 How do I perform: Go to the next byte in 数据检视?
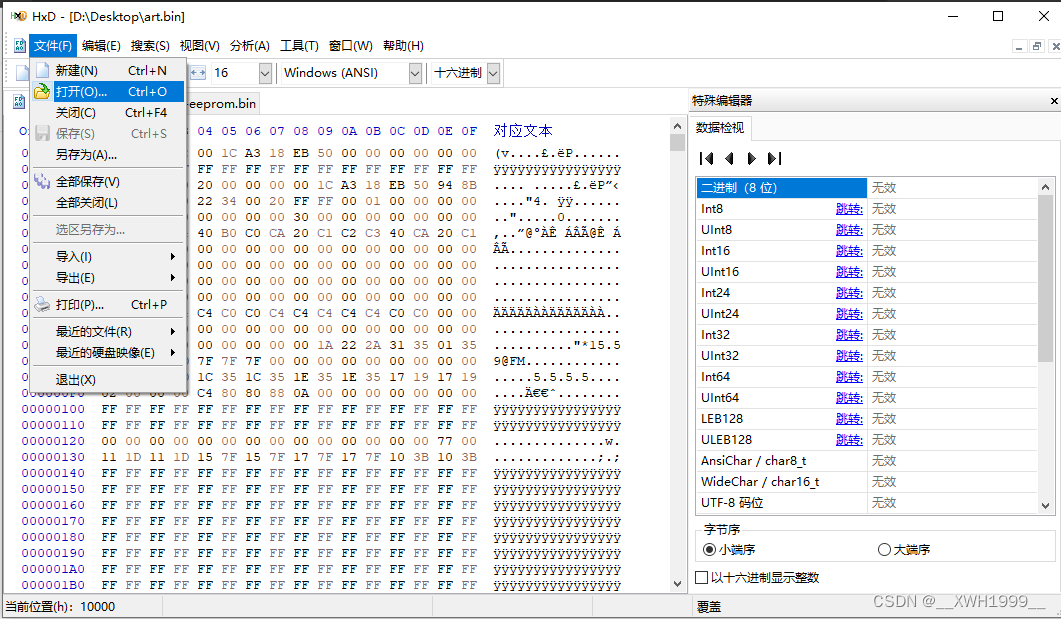click(x=751, y=158)
